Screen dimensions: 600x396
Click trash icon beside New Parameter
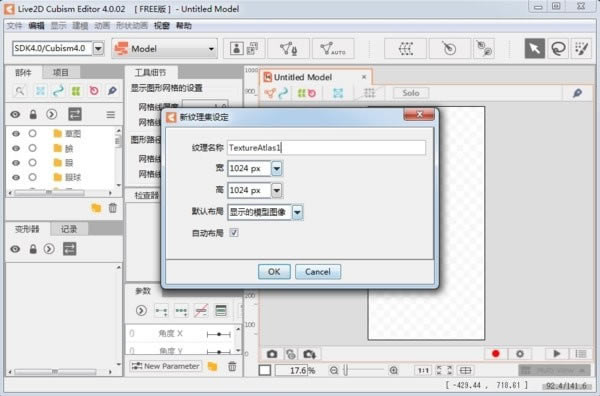pos(232,366)
